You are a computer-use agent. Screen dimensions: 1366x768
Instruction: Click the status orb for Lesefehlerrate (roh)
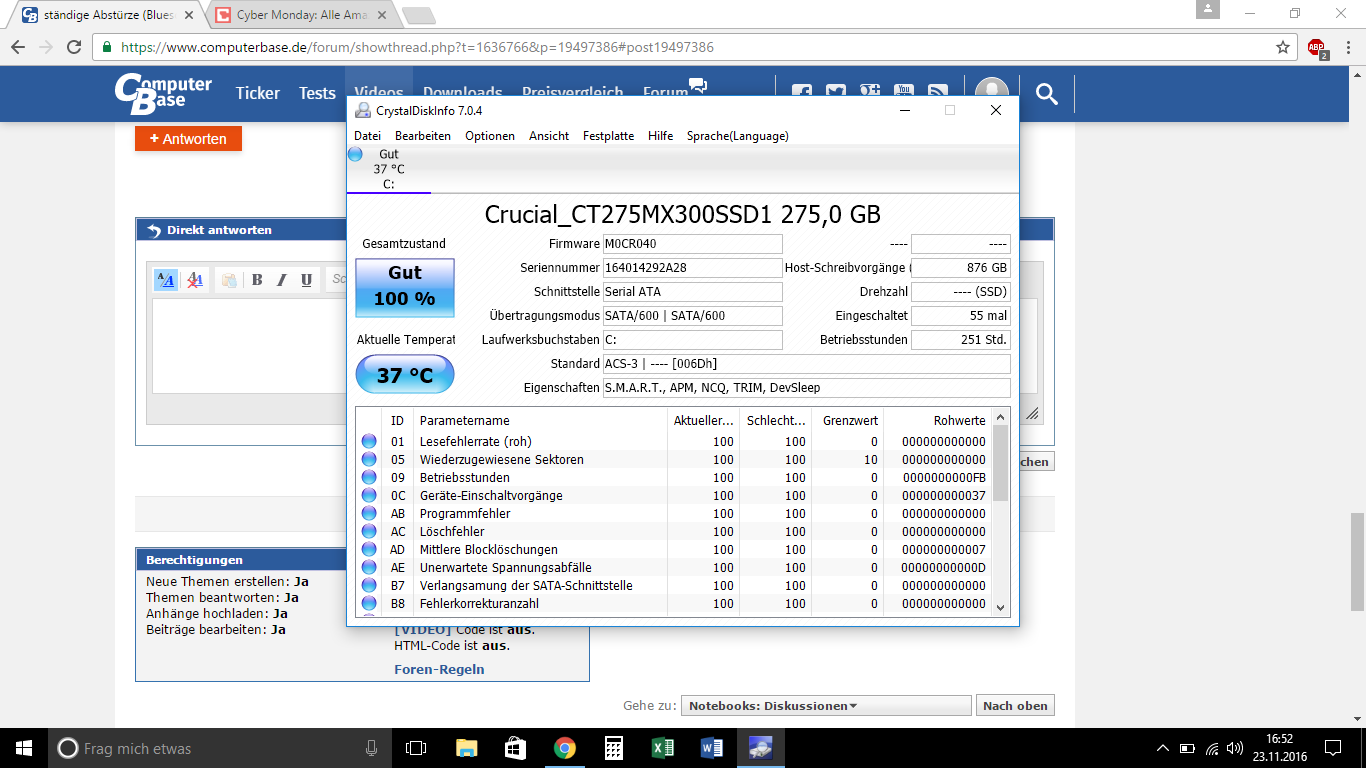click(x=369, y=441)
